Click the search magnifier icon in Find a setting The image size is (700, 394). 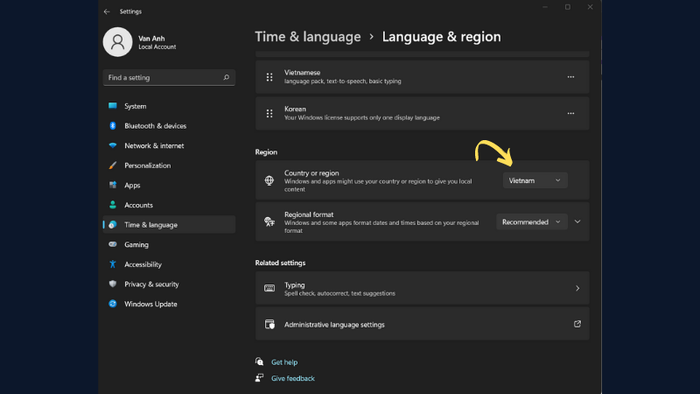pos(226,77)
